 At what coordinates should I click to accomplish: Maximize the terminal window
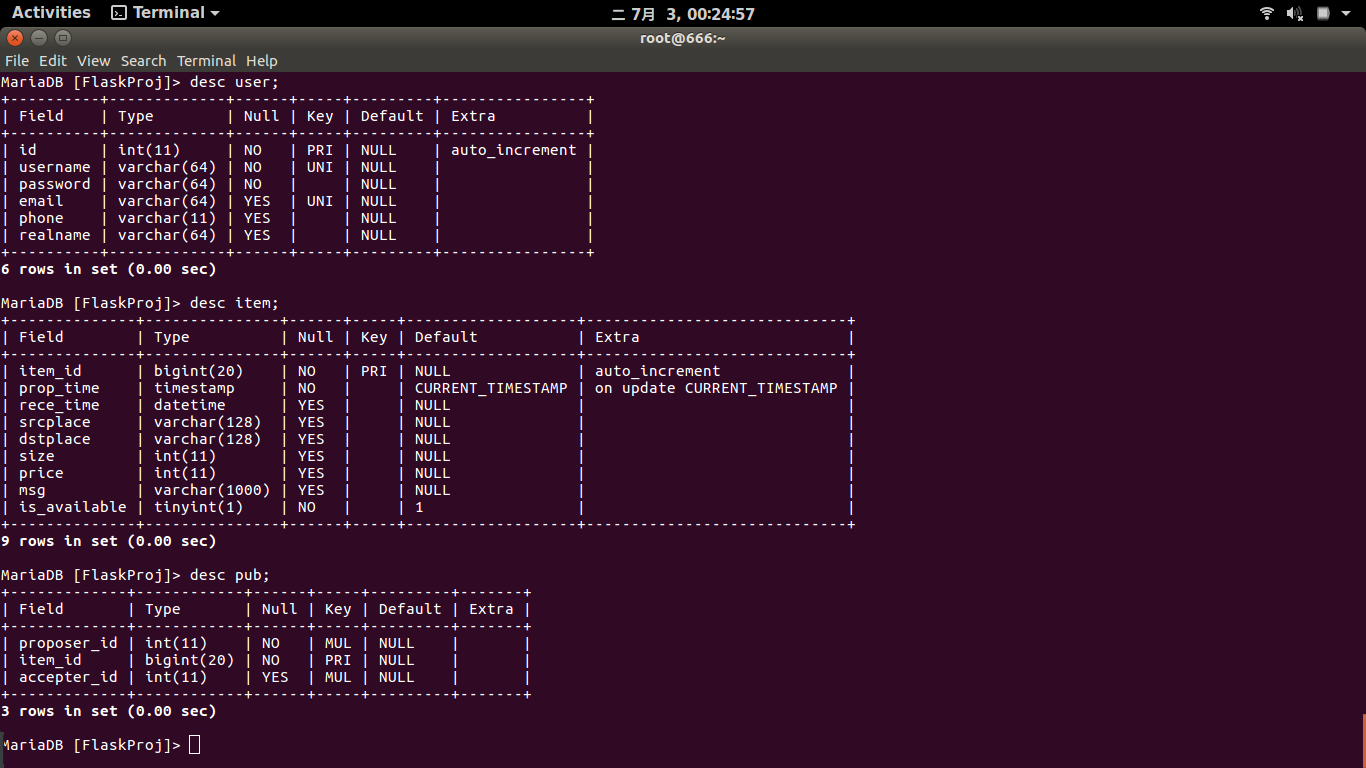[63, 38]
